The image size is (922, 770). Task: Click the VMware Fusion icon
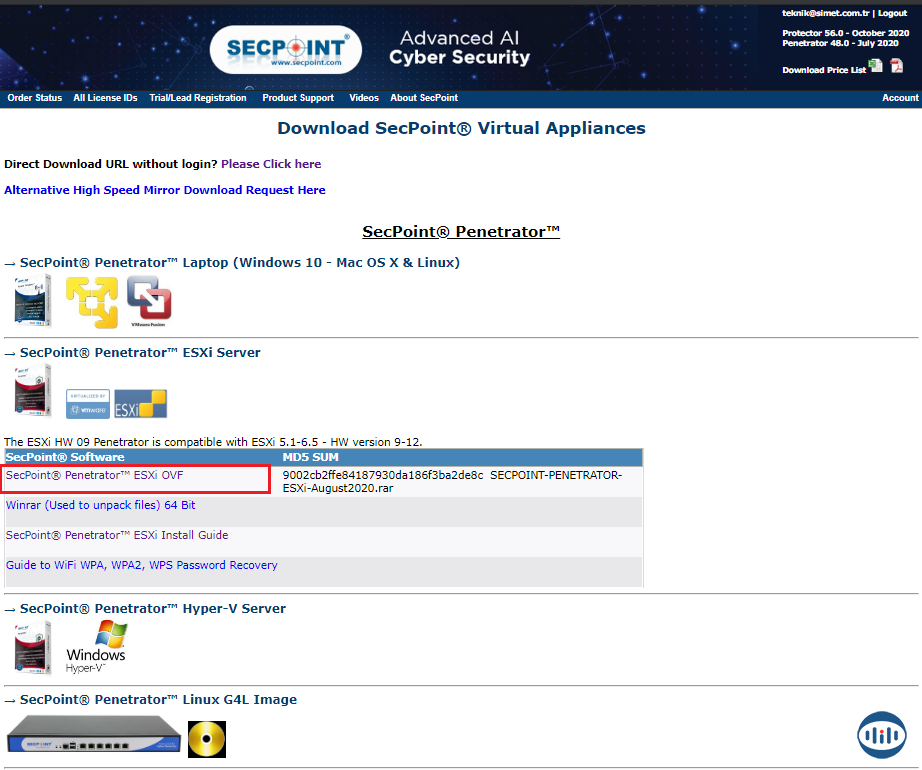pos(149,302)
